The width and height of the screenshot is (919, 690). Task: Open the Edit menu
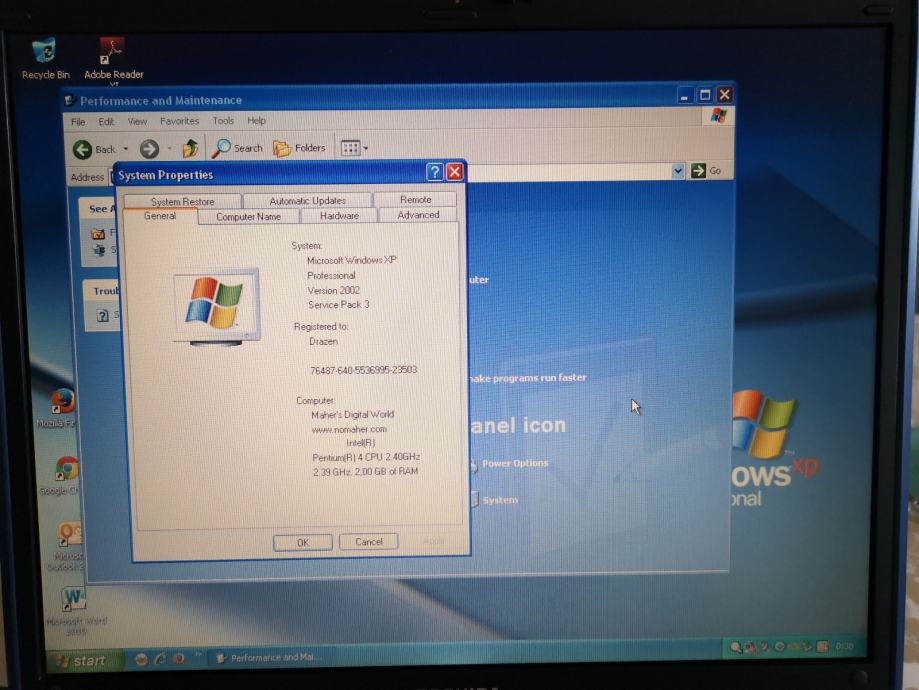[106, 121]
